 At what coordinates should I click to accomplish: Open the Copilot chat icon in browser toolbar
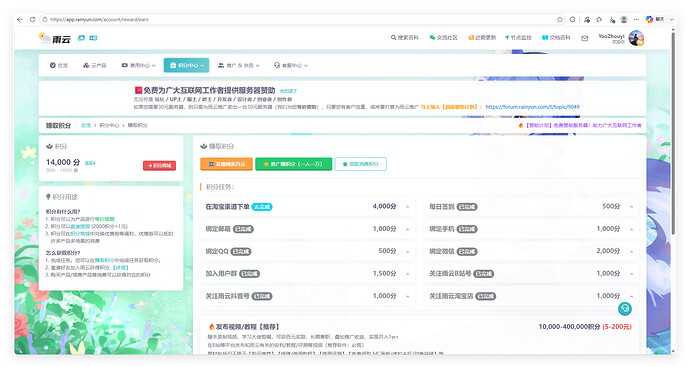tap(649, 19)
